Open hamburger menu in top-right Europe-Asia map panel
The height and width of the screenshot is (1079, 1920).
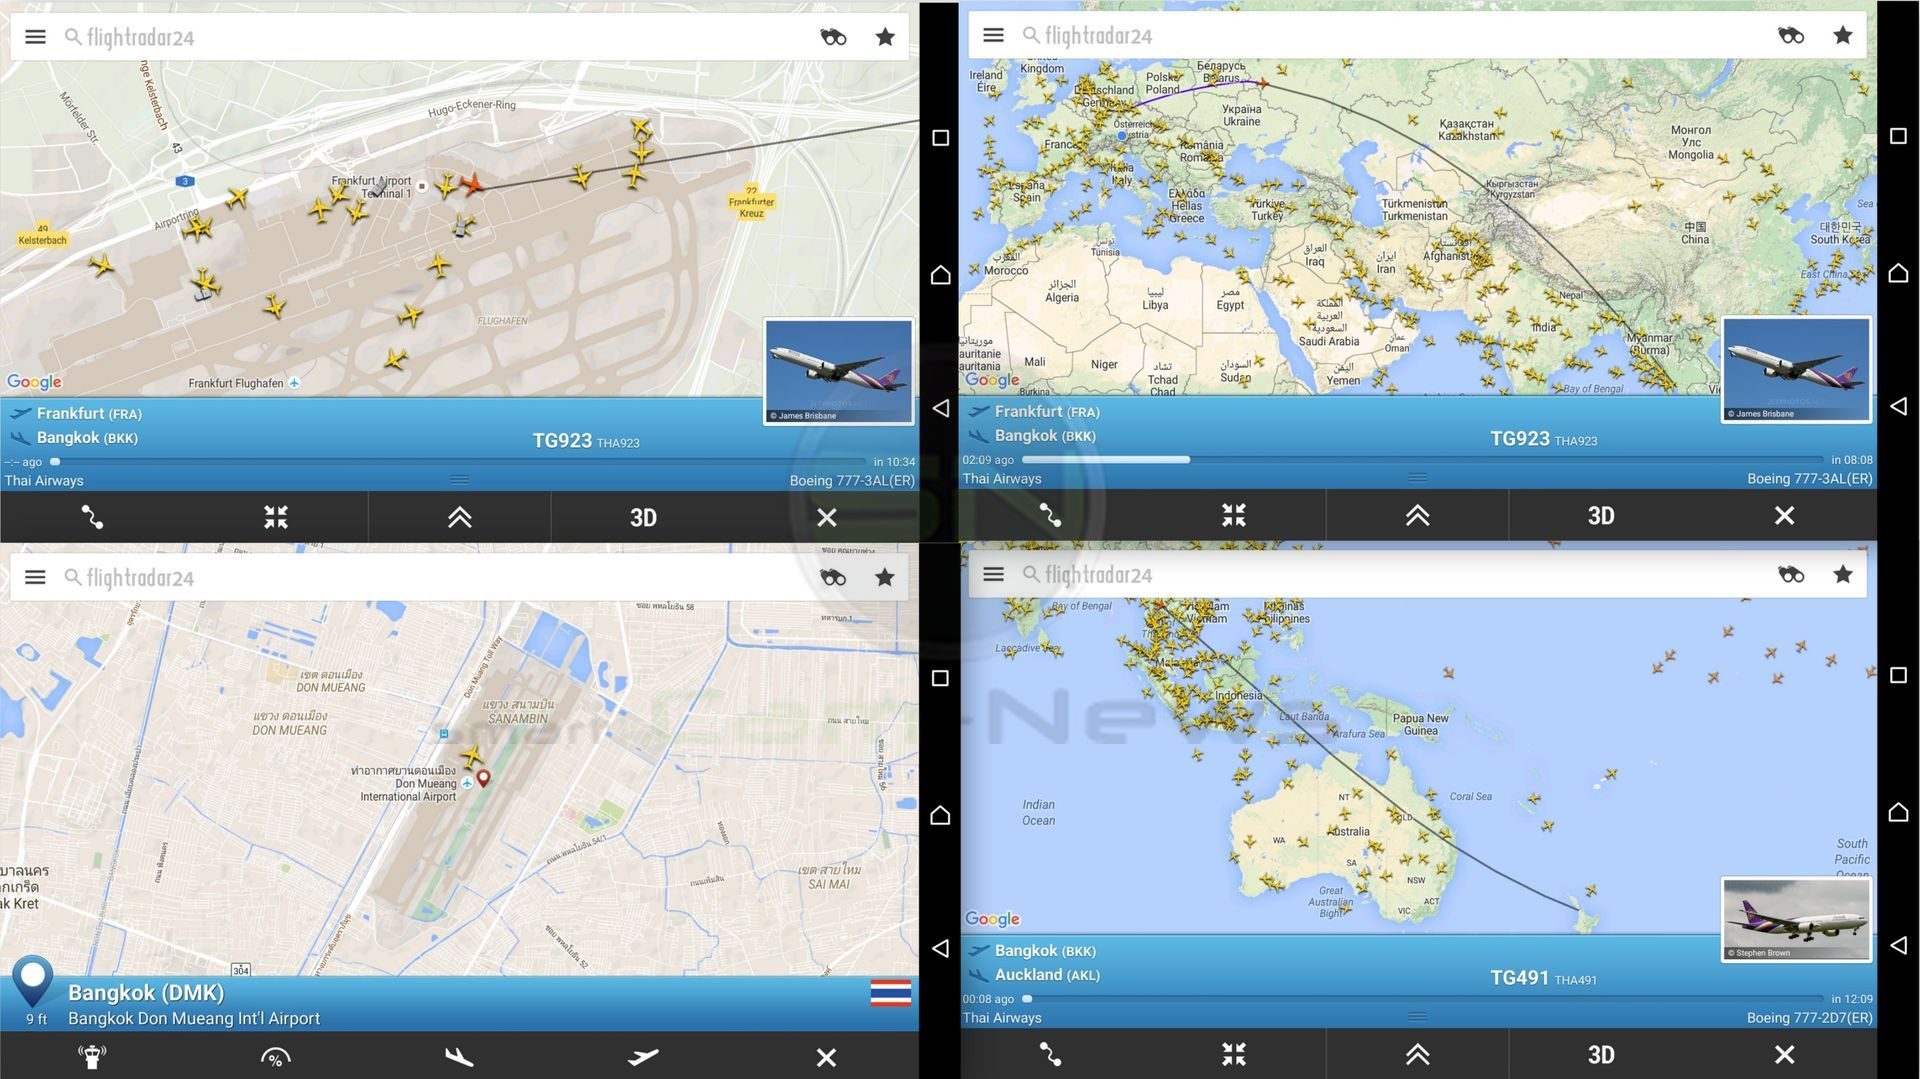point(993,35)
